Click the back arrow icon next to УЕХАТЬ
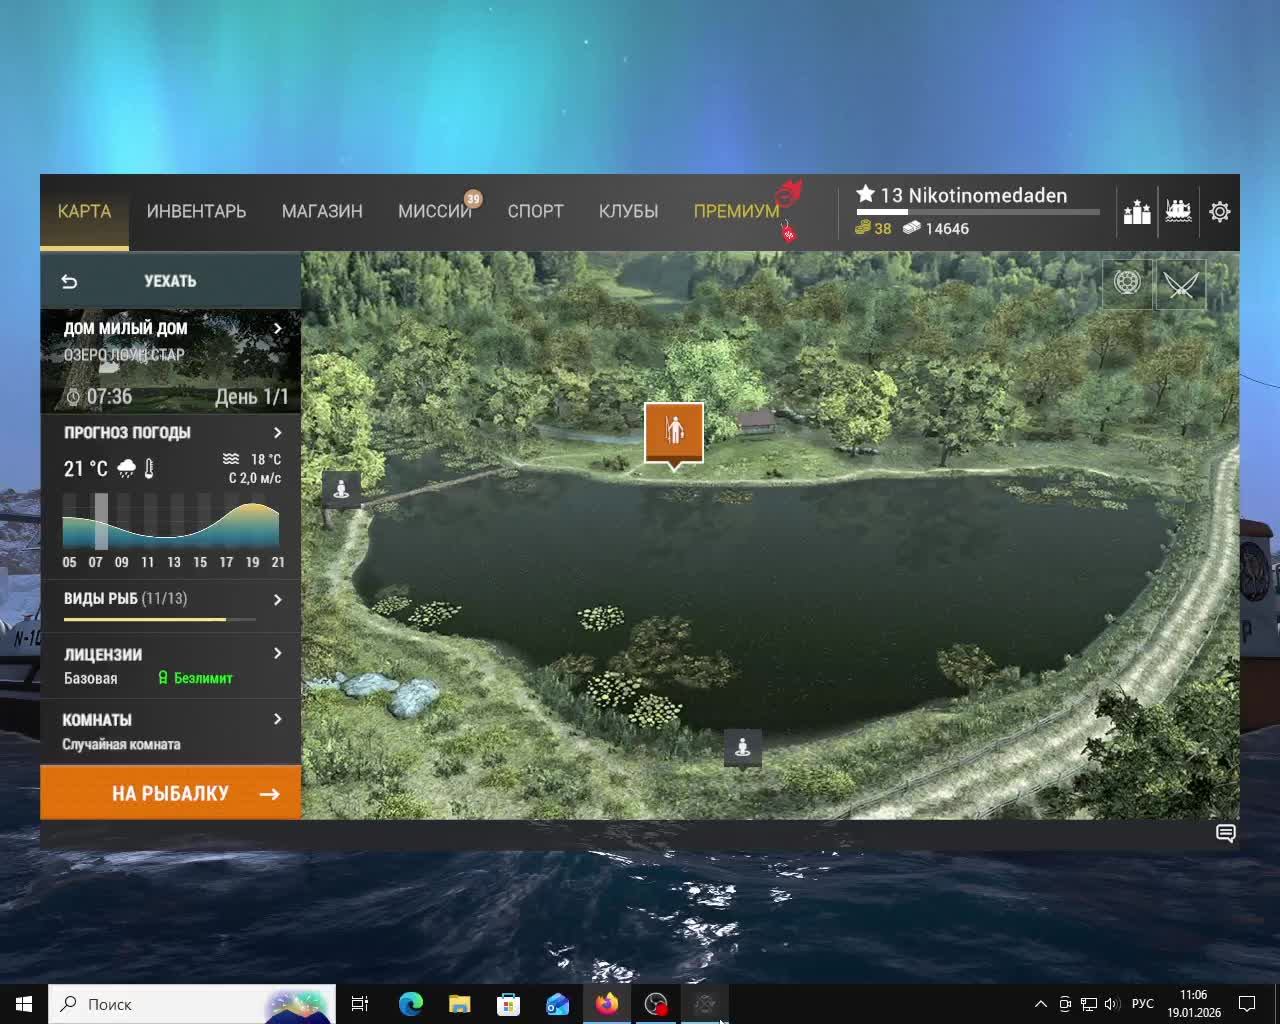This screenshot has width=1280, height=1024. 69,282
